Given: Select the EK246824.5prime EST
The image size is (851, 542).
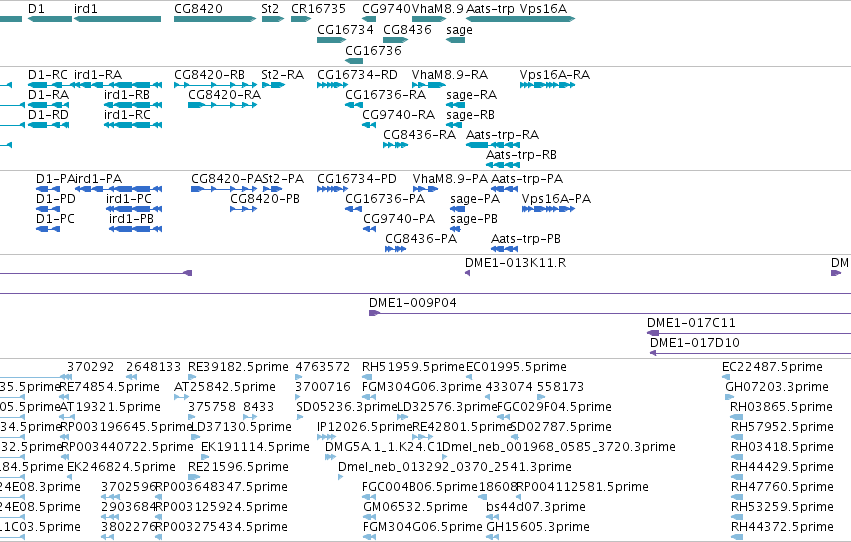Looking at the screenshot, I should tap(69, 477).
